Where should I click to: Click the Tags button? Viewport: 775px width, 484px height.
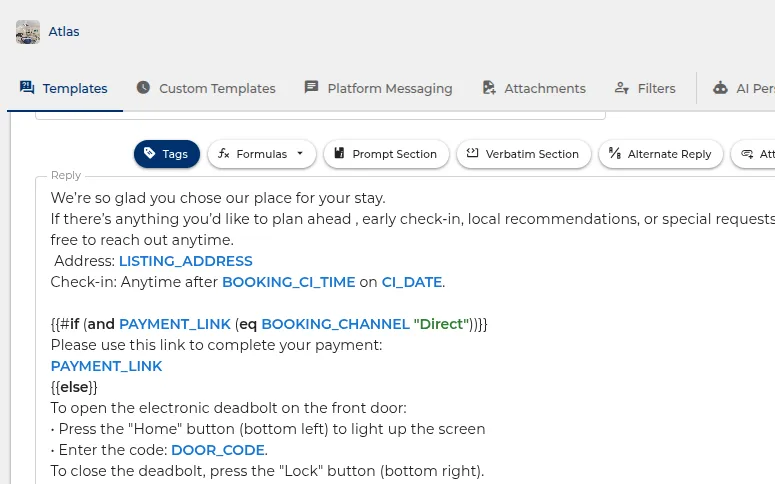click(167, 154)
